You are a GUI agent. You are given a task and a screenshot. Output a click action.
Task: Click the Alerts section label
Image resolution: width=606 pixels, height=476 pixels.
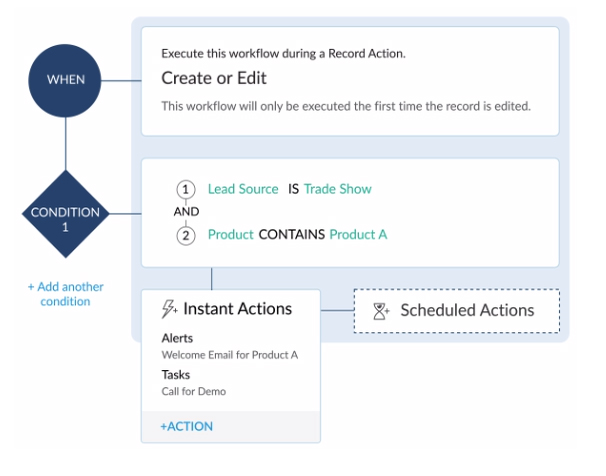177,339
